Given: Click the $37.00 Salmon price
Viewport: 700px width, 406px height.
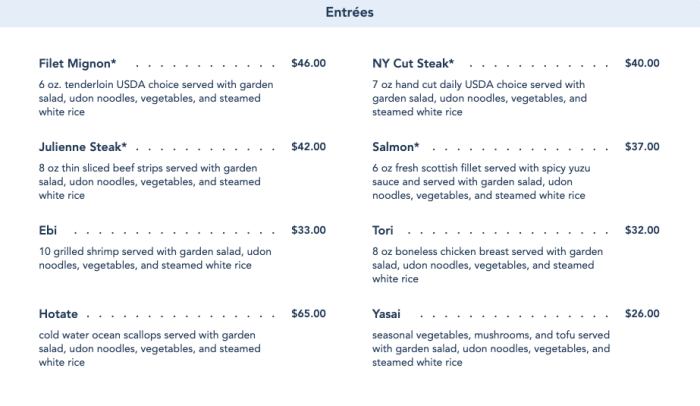Looking at the screenshot, I should 642,147.
